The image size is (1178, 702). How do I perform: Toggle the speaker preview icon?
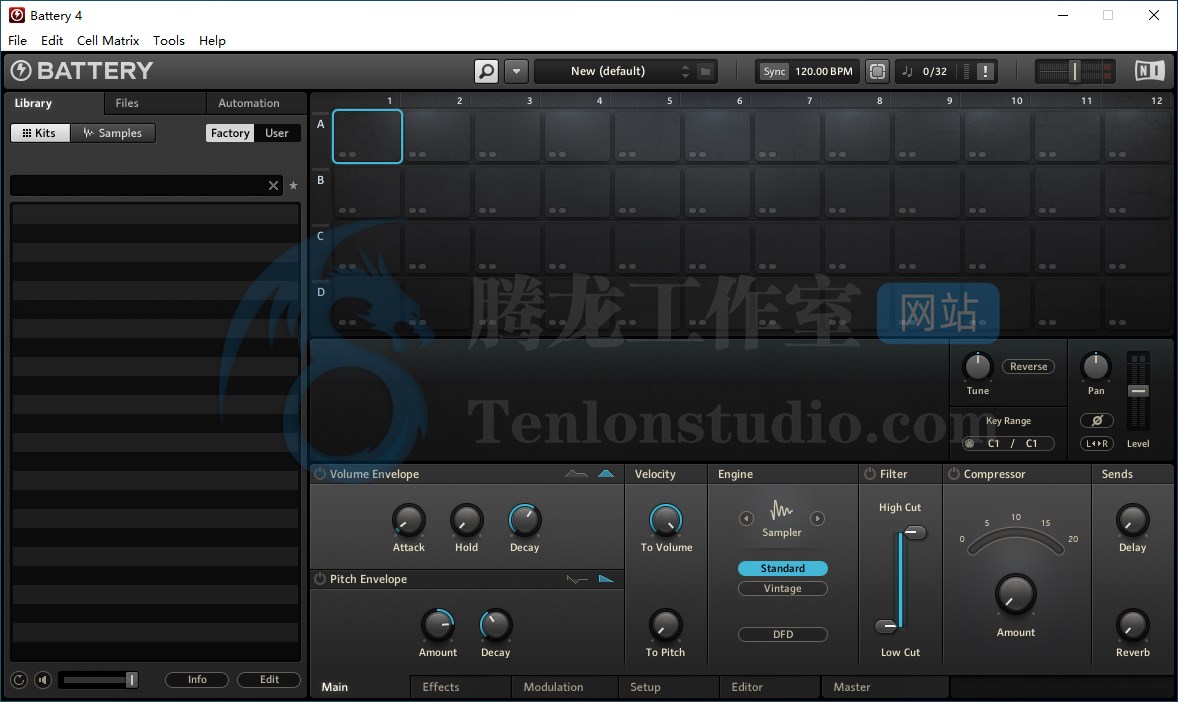[43, 680]
